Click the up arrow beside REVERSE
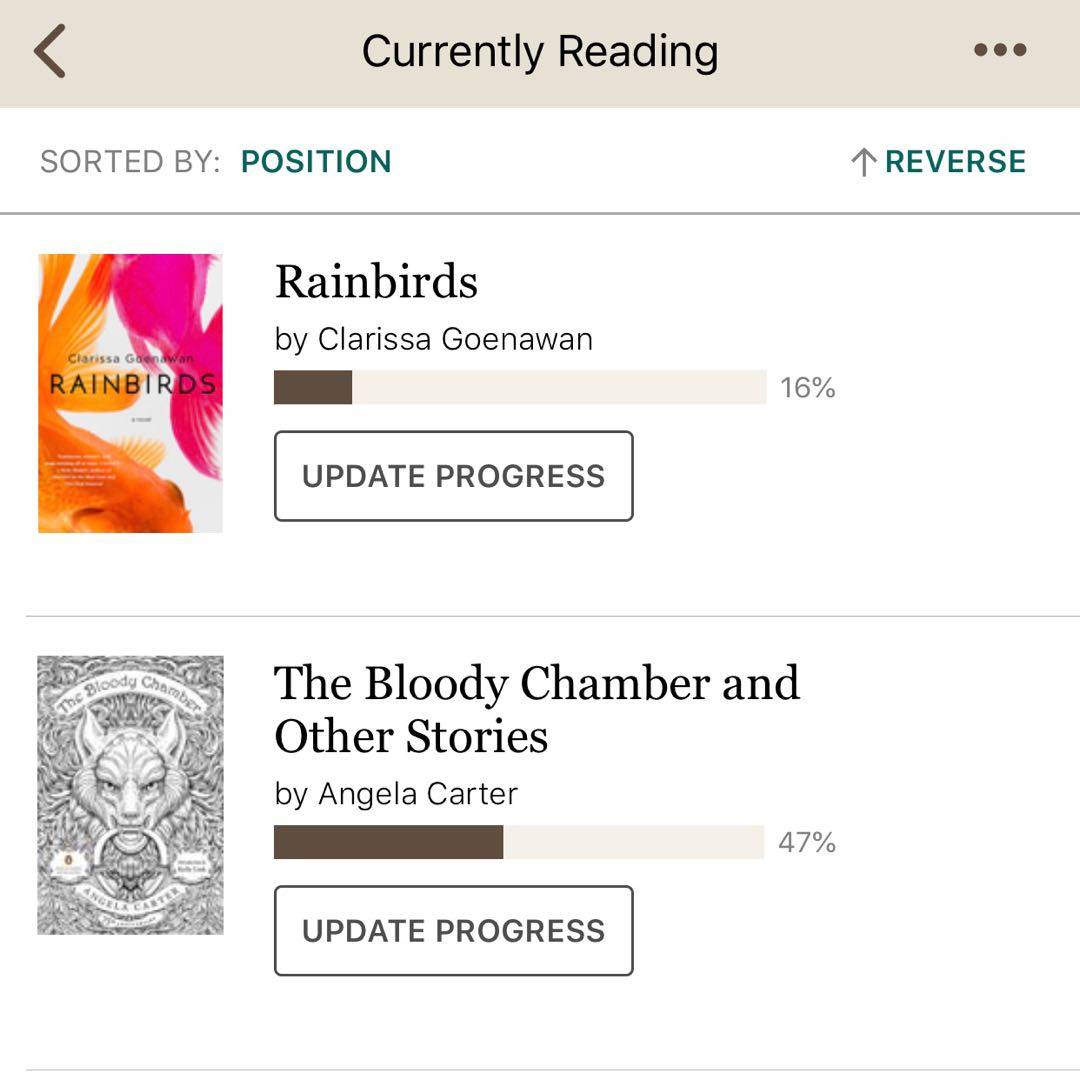Screen dimensions: 1080x1080 pyautogui.click(x=863, y=162)
